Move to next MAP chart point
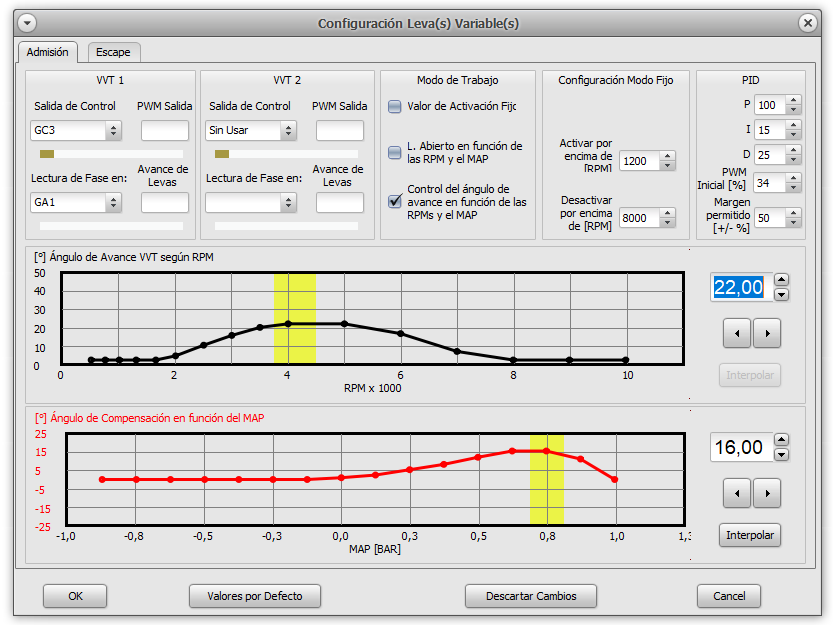 [x=767, y=494]
